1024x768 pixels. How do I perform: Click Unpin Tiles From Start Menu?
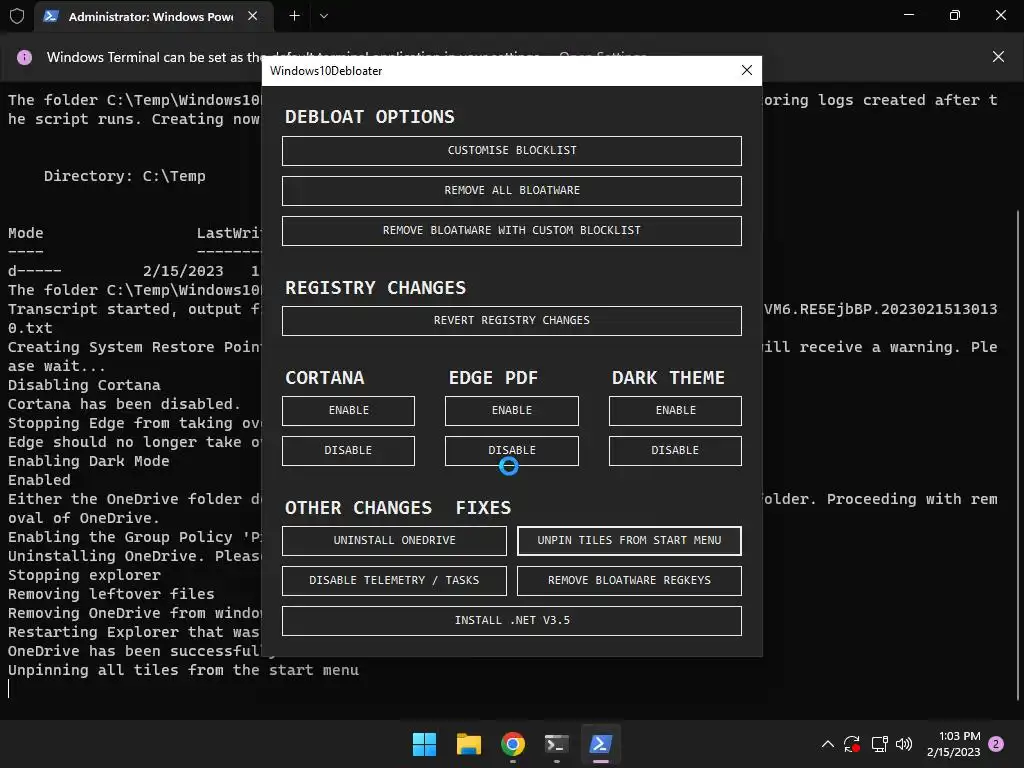tap(629, 541)
